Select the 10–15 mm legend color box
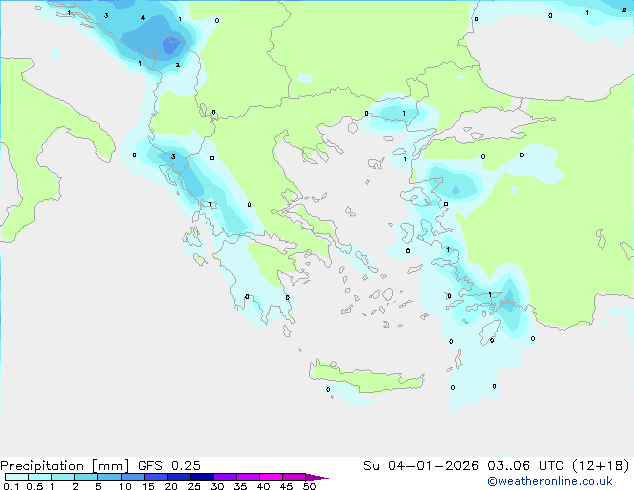Viewport: 634px width, 490px height. [x=133, y=477]
